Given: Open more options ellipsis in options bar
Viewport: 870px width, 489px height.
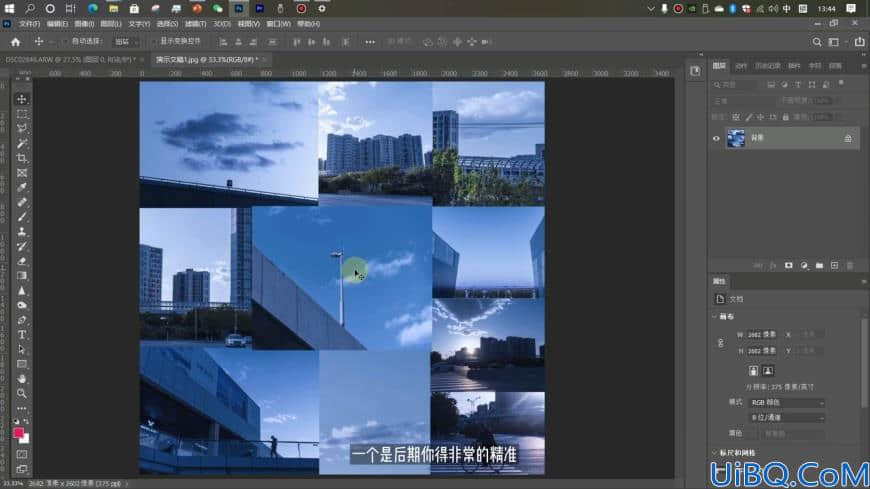Looking at the screenshot, I should click(370, 42).
